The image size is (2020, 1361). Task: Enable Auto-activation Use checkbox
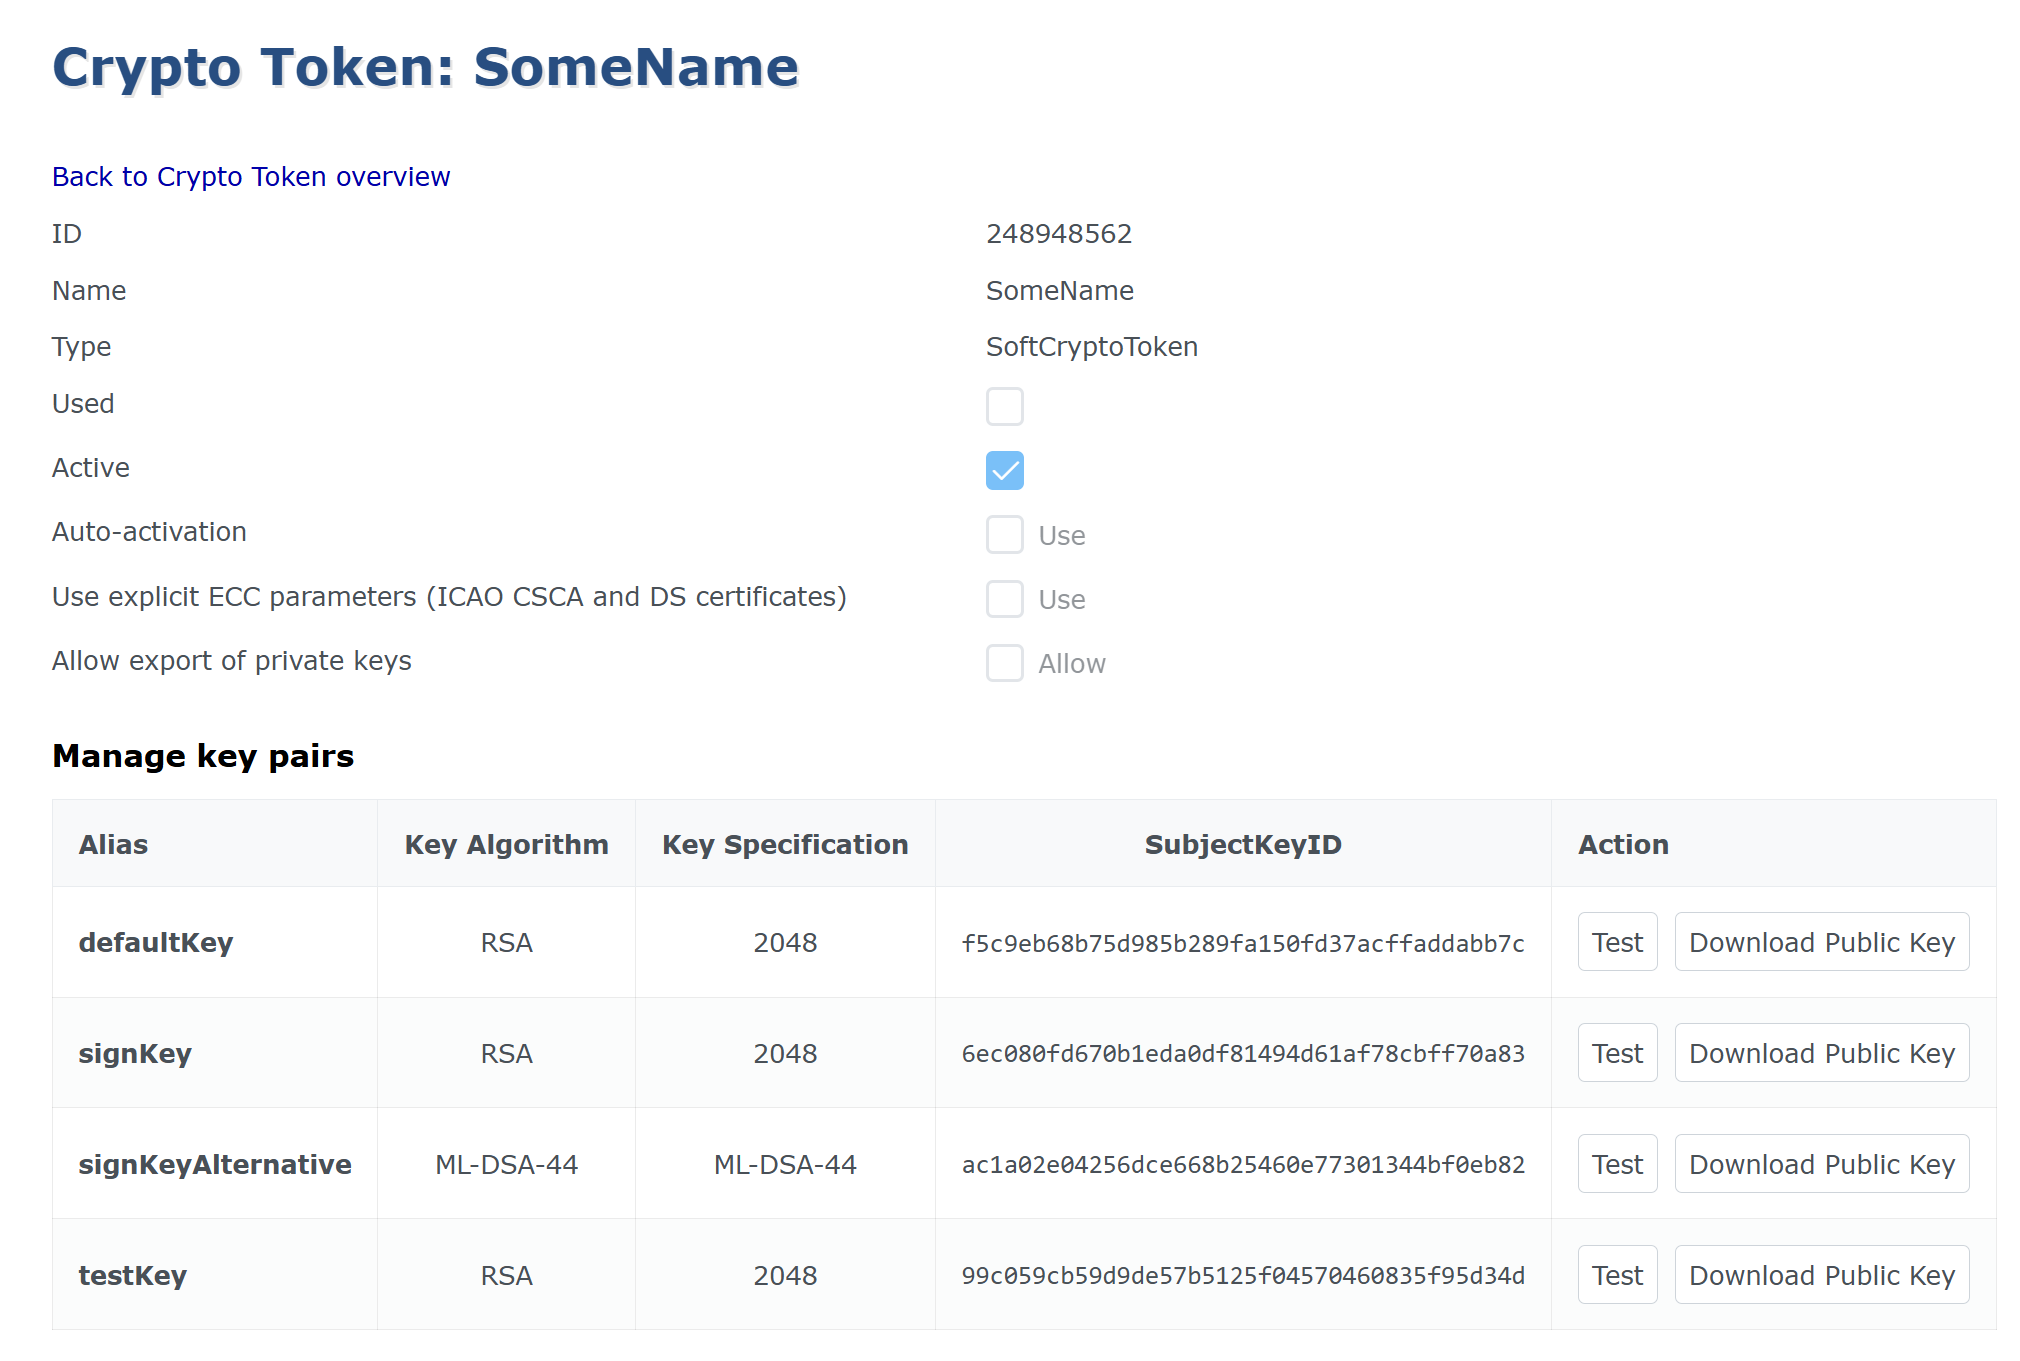(1004, 535)
